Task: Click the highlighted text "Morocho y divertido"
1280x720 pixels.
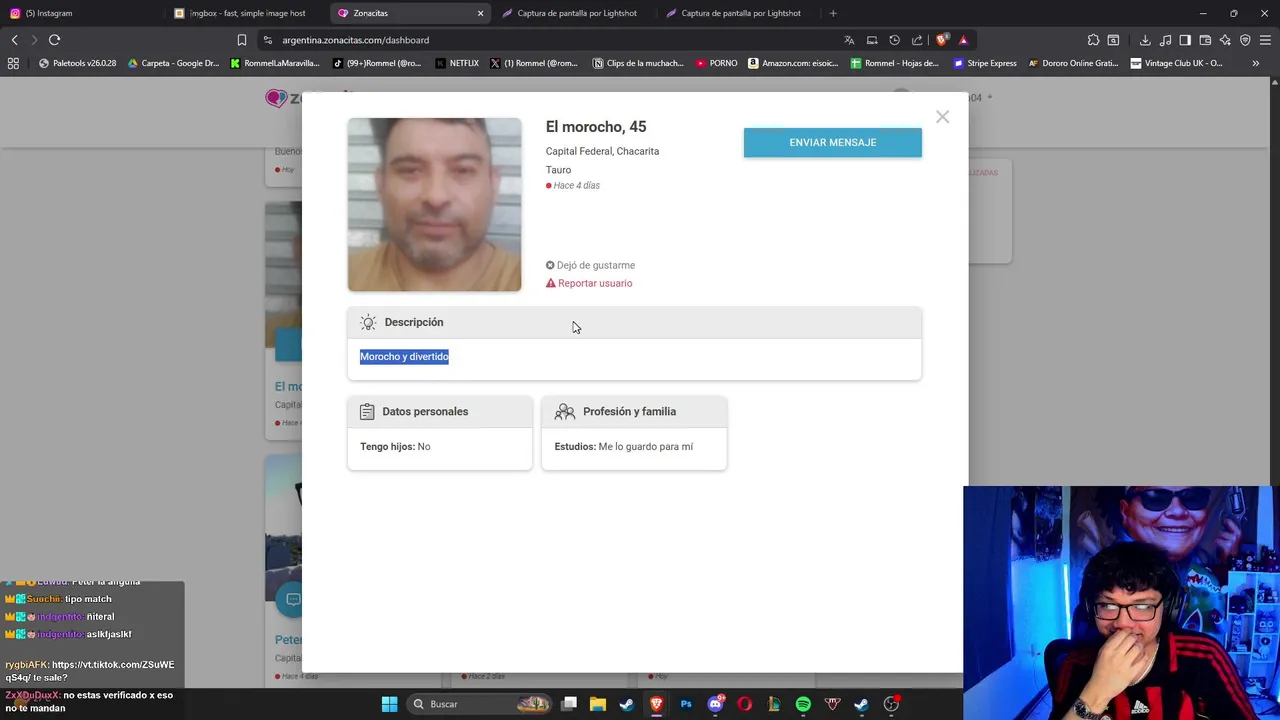Action: [404, 356]
